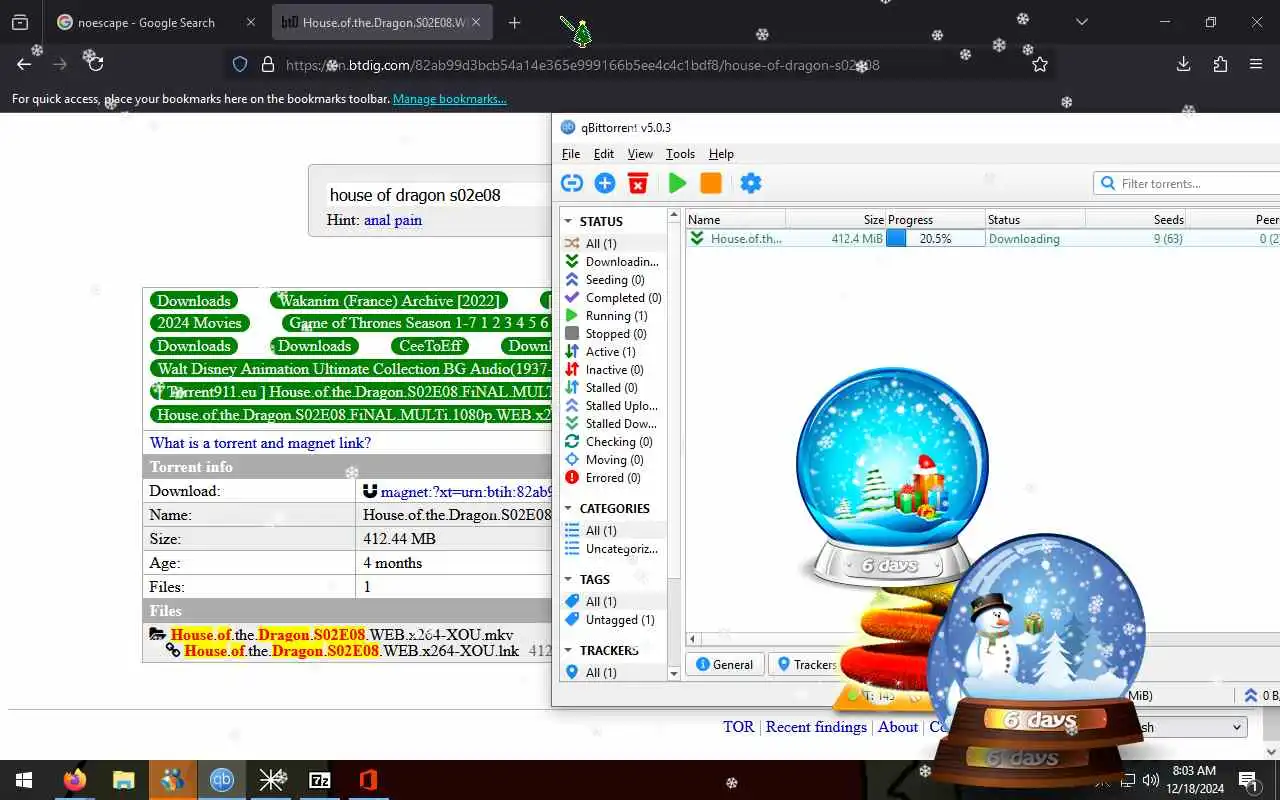Click the orange Stop torrent icon

coord(711,183)
